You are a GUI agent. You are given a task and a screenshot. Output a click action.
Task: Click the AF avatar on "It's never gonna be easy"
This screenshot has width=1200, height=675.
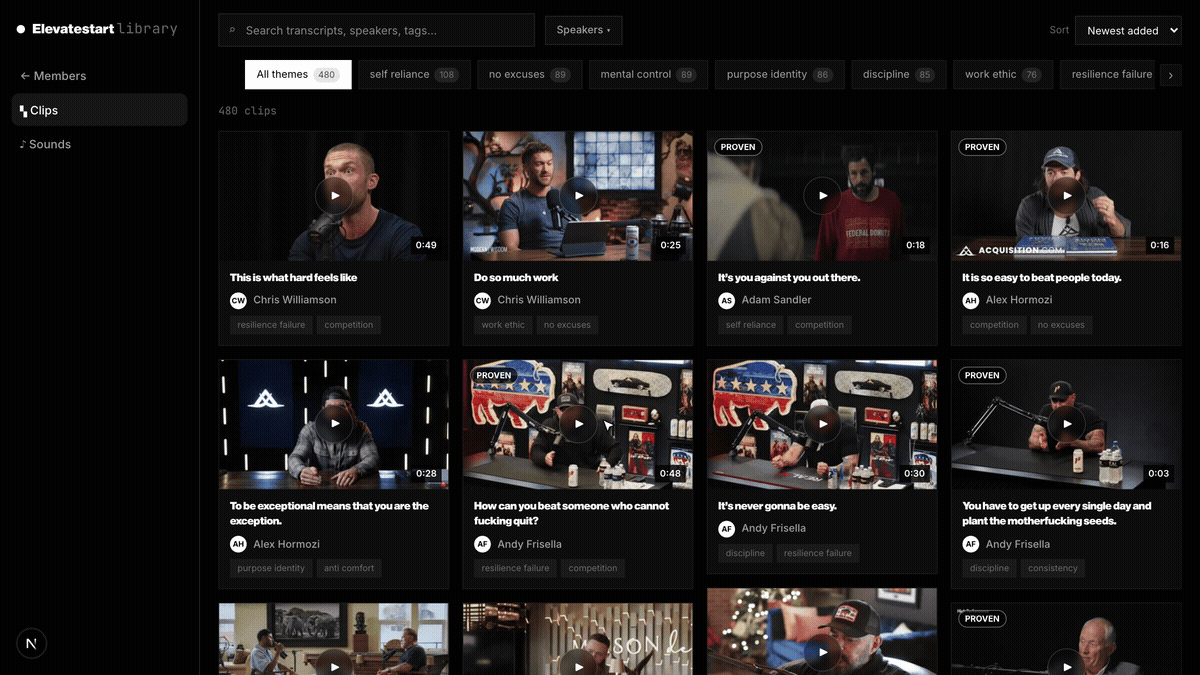[x=726, y=528]
